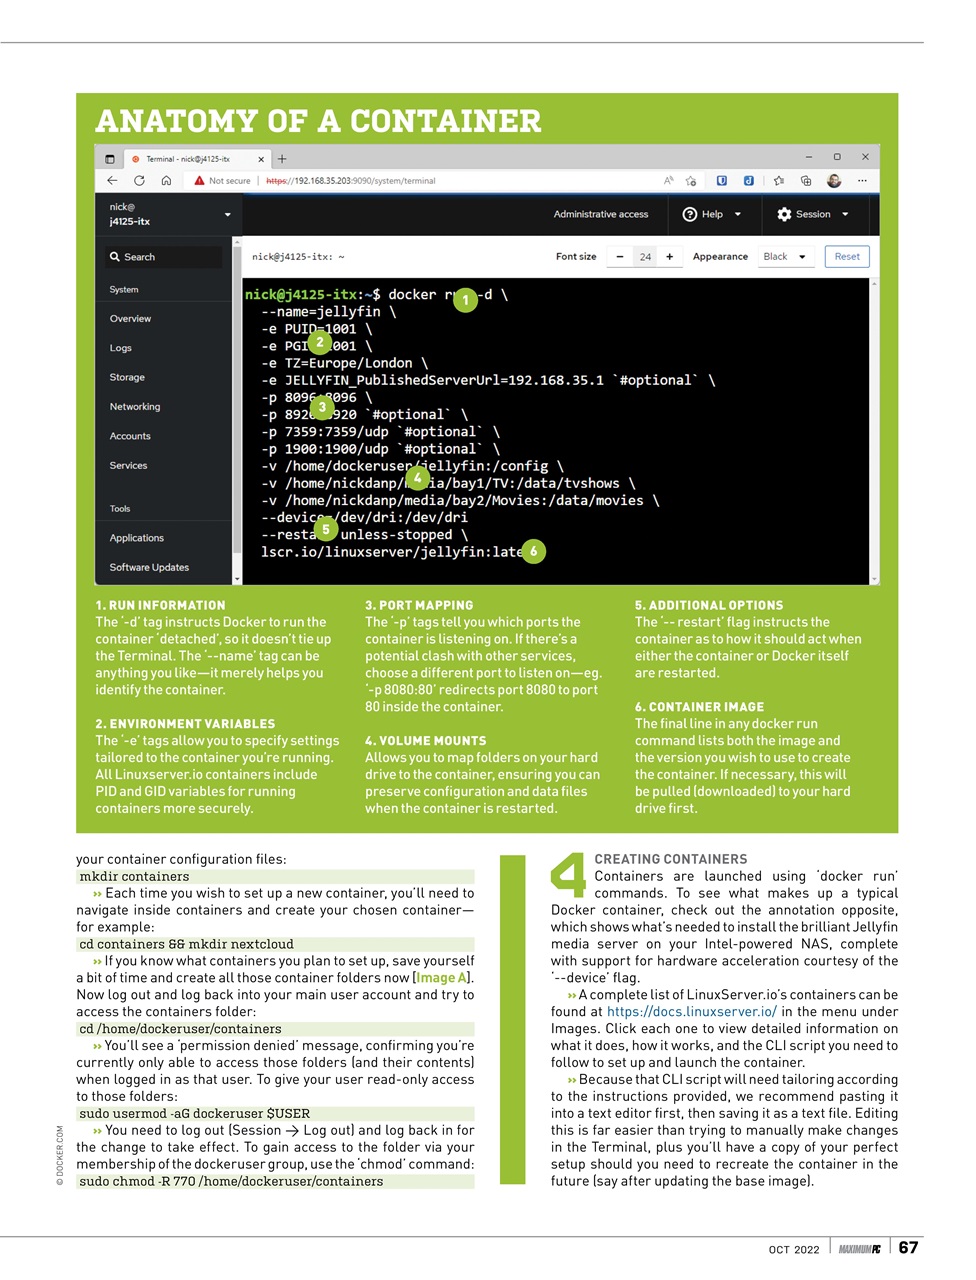
Task: Open the Session dropdown menu
Action: (813, 214)
